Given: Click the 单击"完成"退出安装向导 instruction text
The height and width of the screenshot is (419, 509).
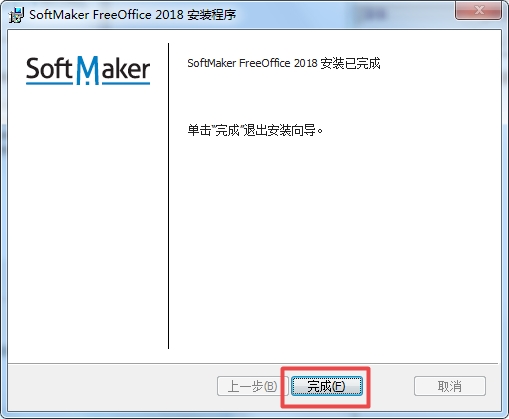Looking at the screenshot, I should (255, 130).
